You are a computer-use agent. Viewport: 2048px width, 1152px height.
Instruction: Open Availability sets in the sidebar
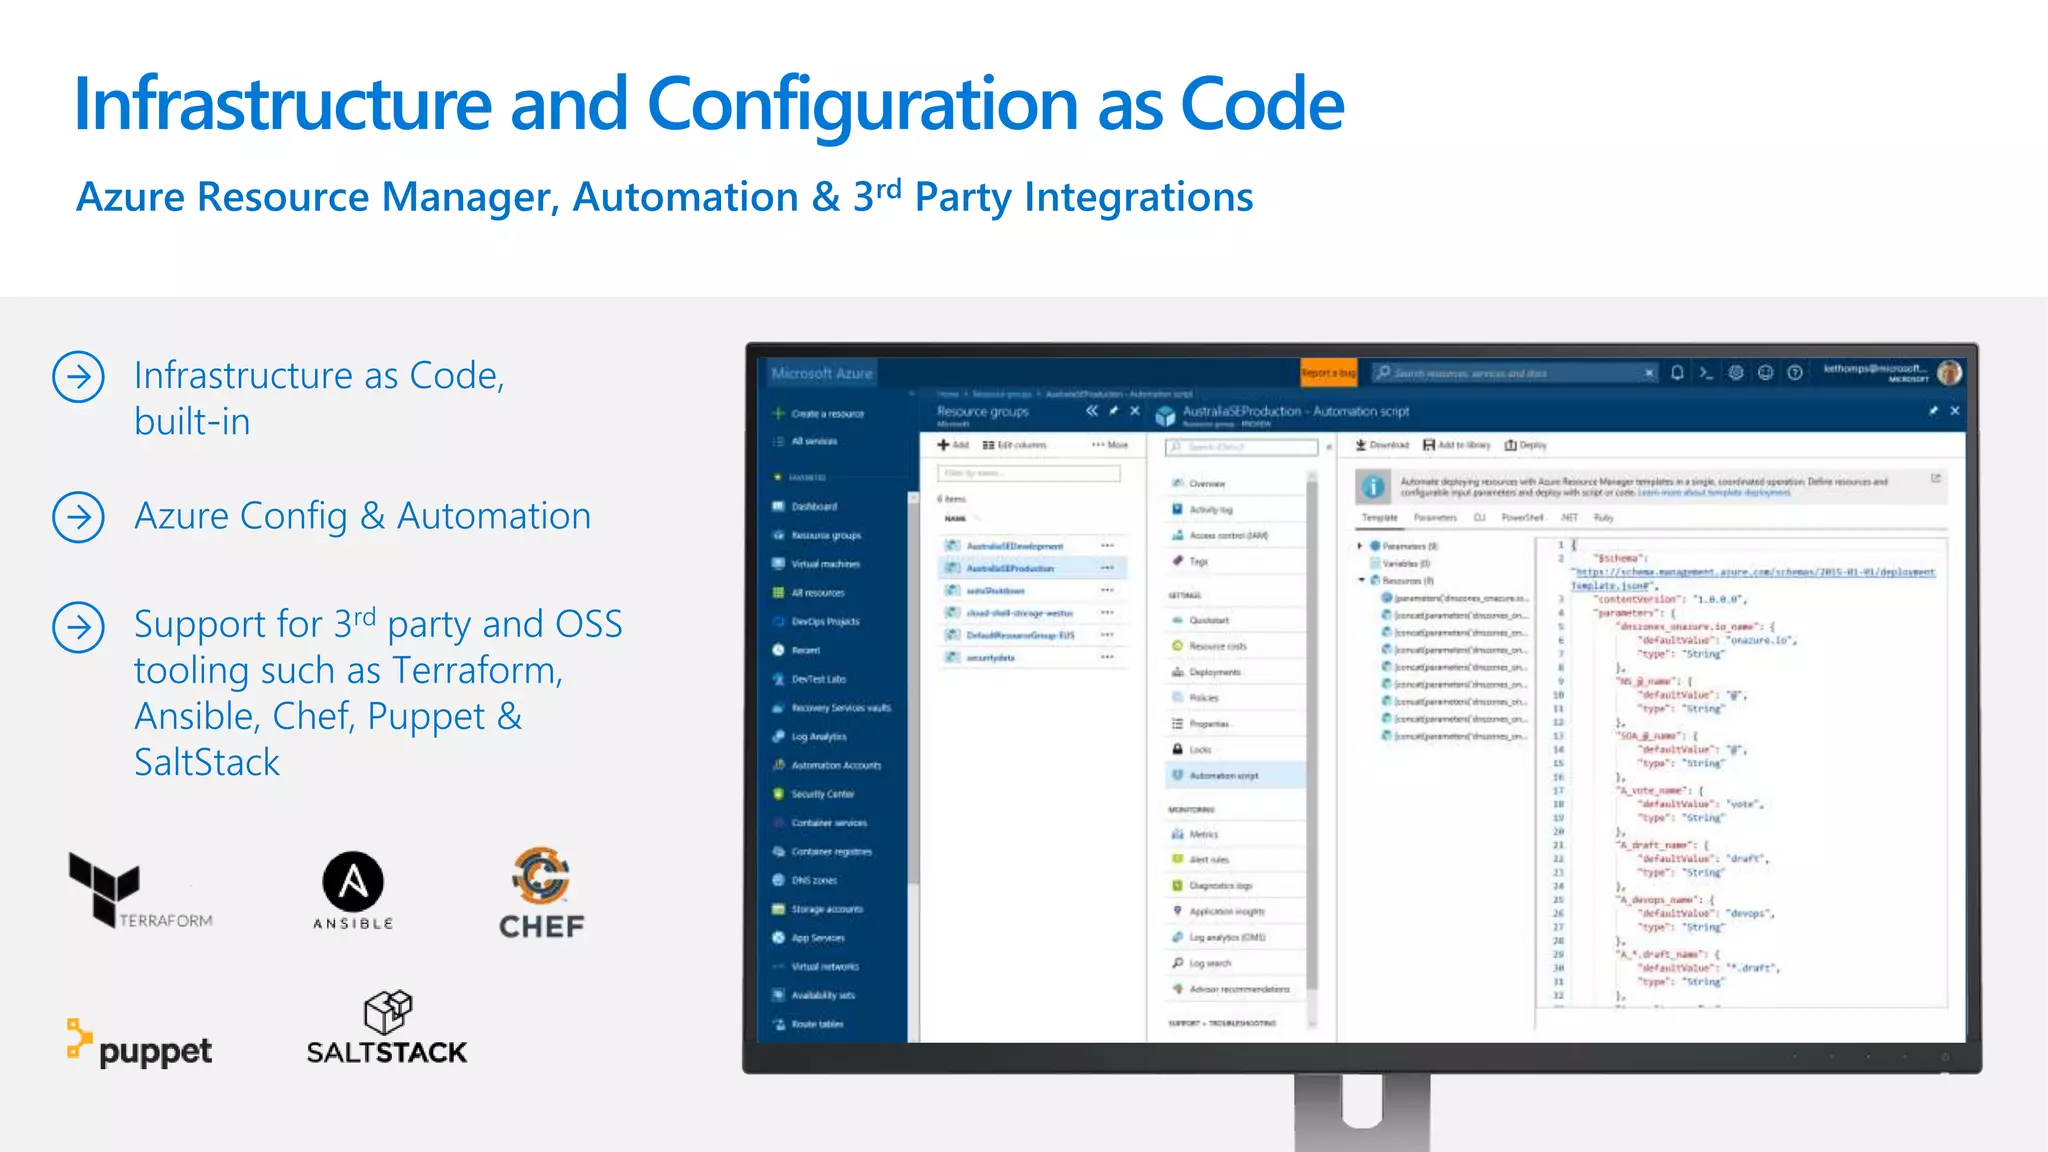815,996
